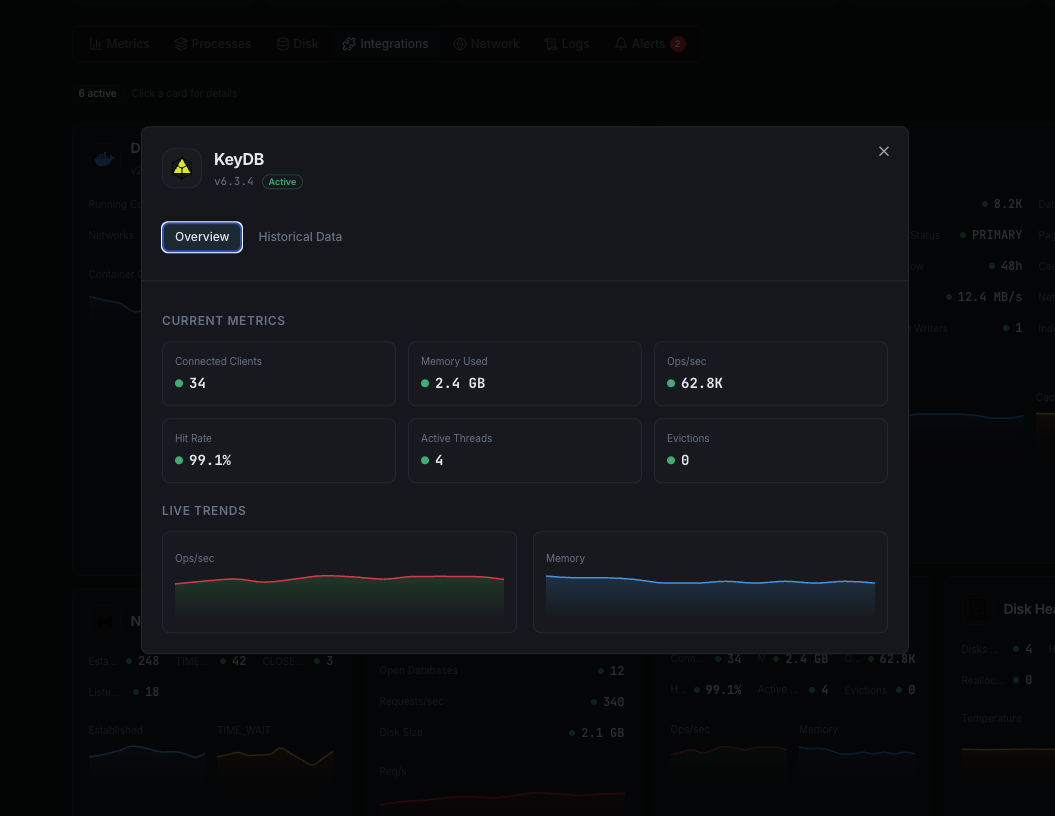Switch to the Historical Data tab
This screenshot has width=1055, height=816.
pos(300,237)
